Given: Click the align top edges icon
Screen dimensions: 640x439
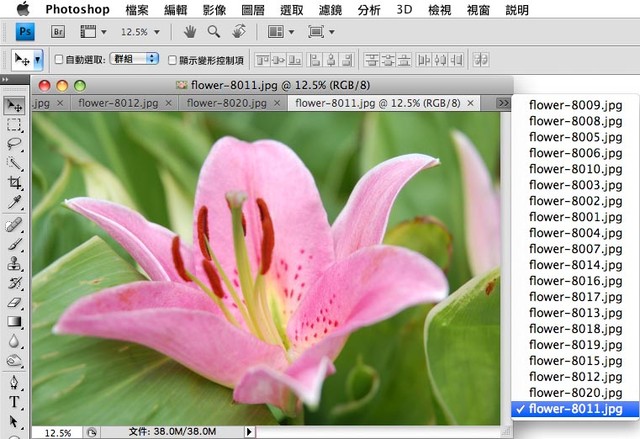Looking at the screenshot, I should tap(262, 60).
